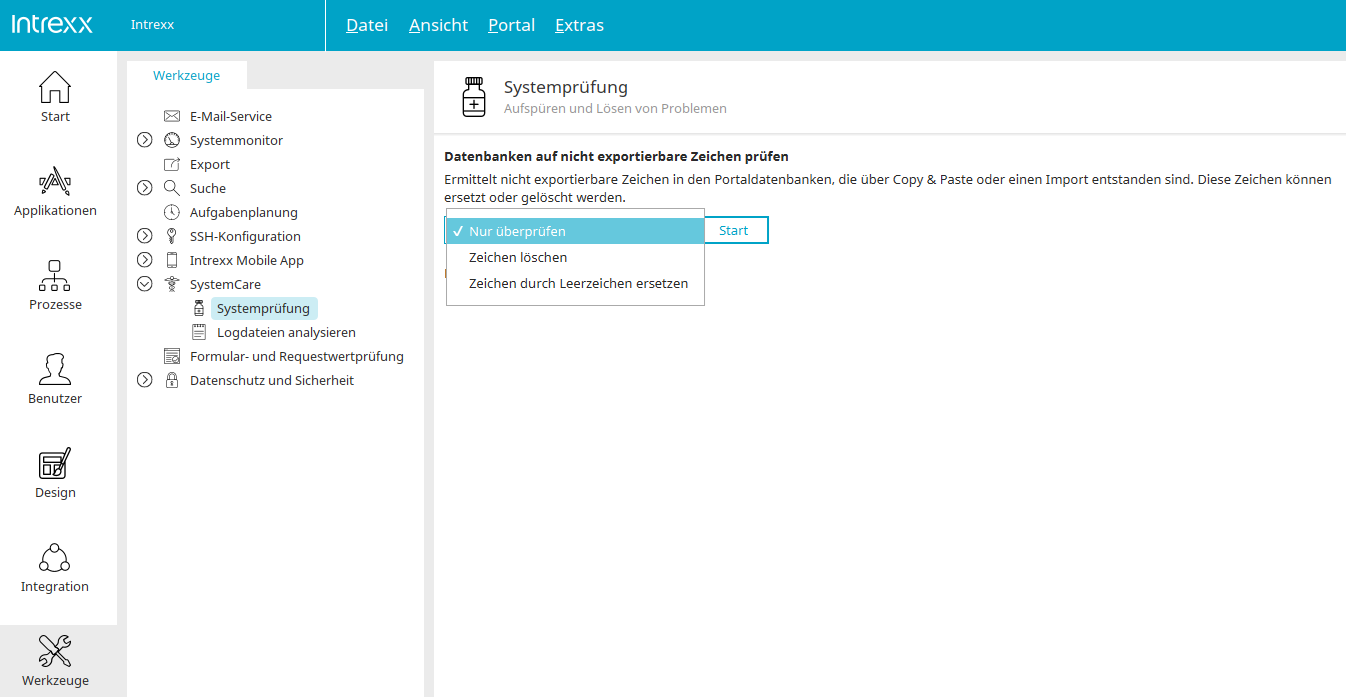Click the Intrexx logo
This screenshot has width=1346, height=697.
[x=52, y=25]
